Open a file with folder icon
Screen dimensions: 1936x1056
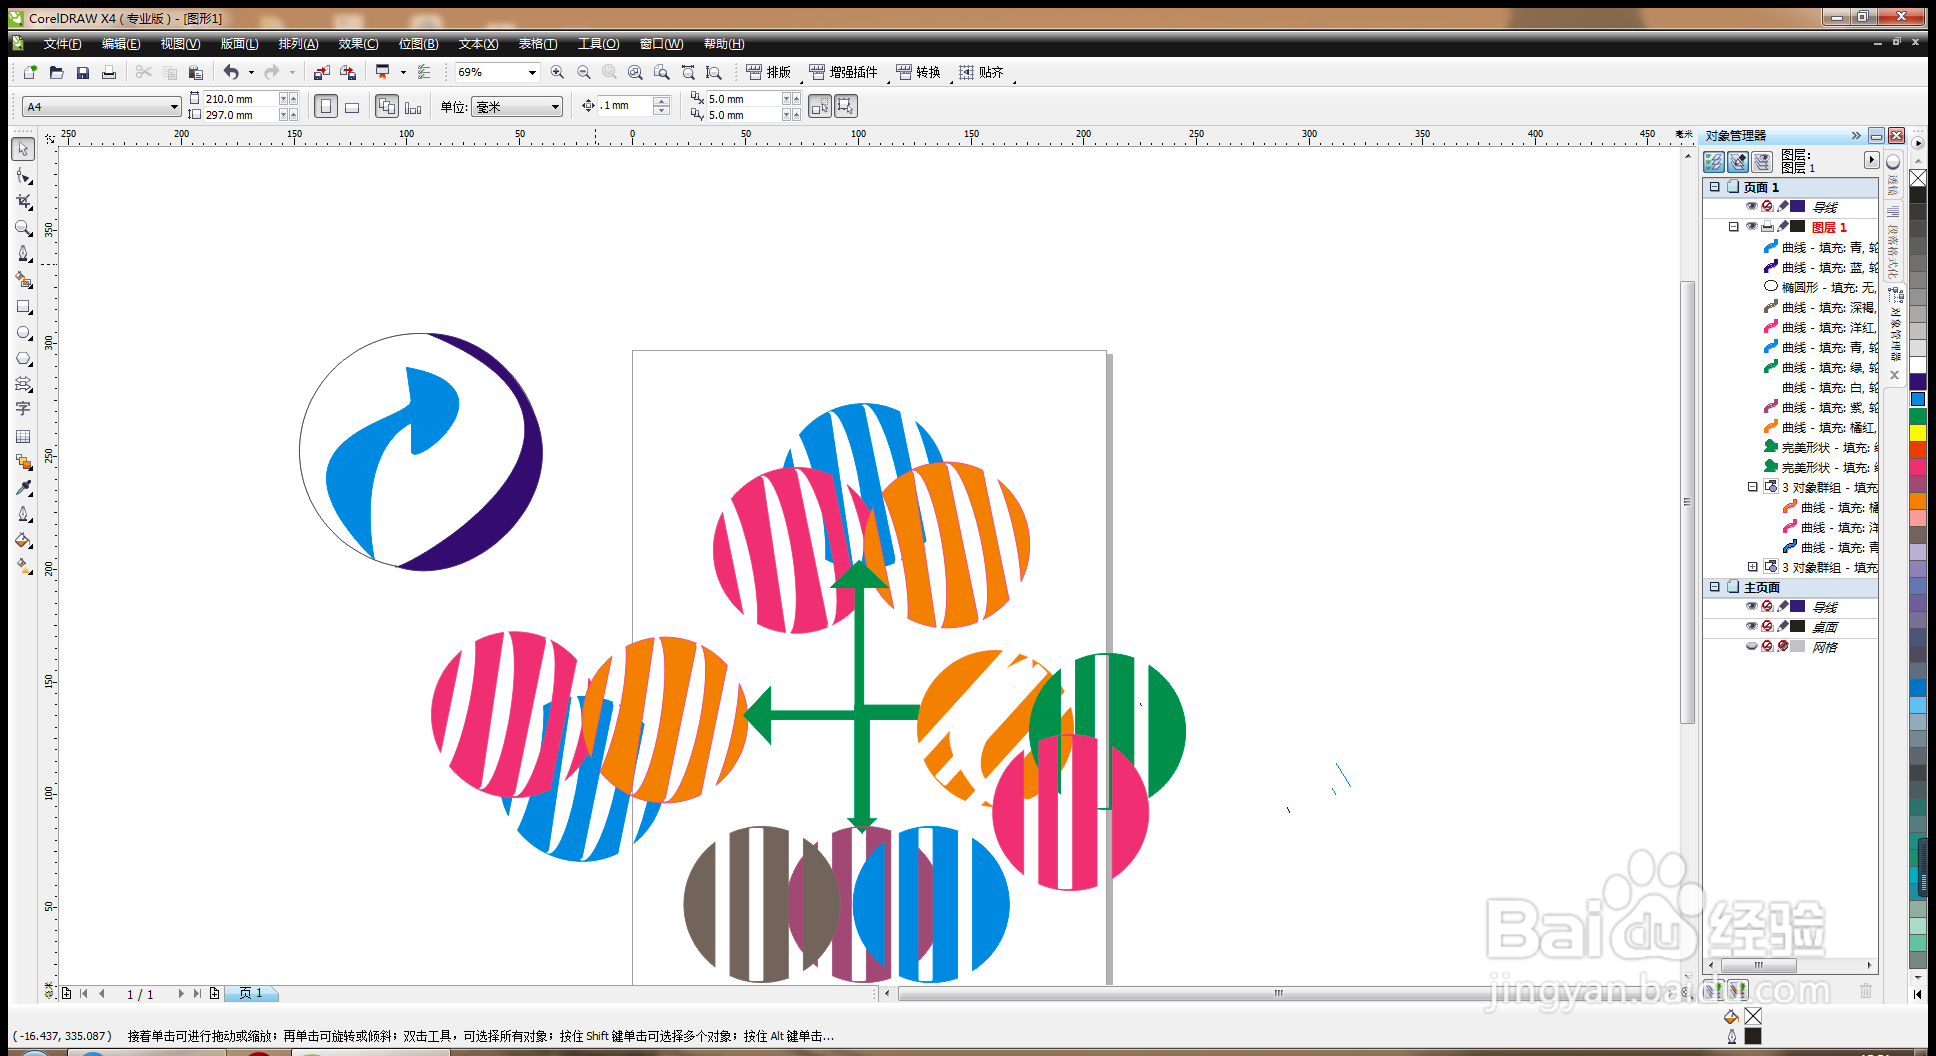click(56, 72)
